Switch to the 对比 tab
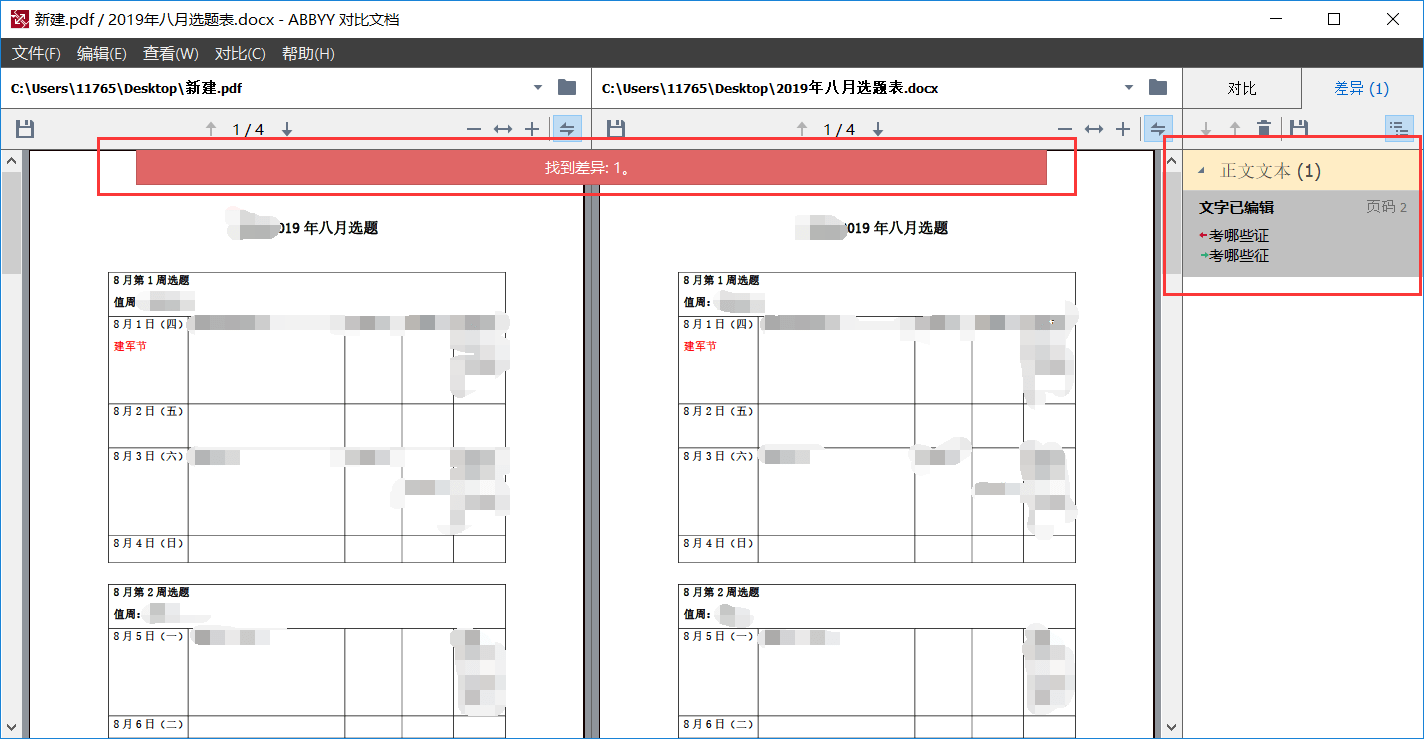Image resolution: width=1424 pixels, height=739 pixels. 1242,89
